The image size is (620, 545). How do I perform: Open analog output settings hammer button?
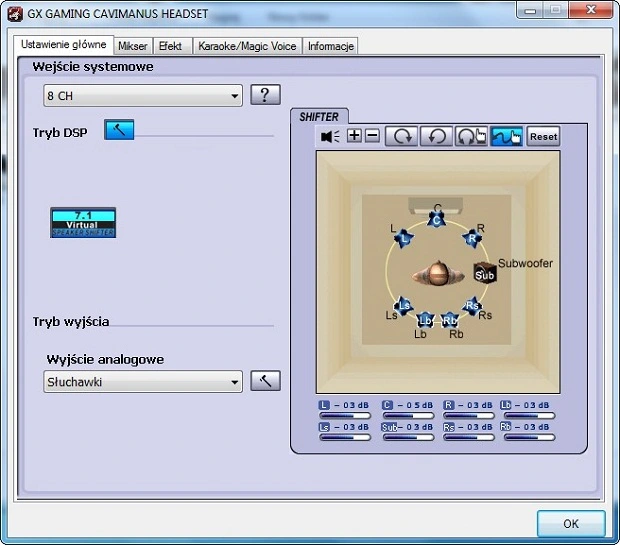point(265,381)
